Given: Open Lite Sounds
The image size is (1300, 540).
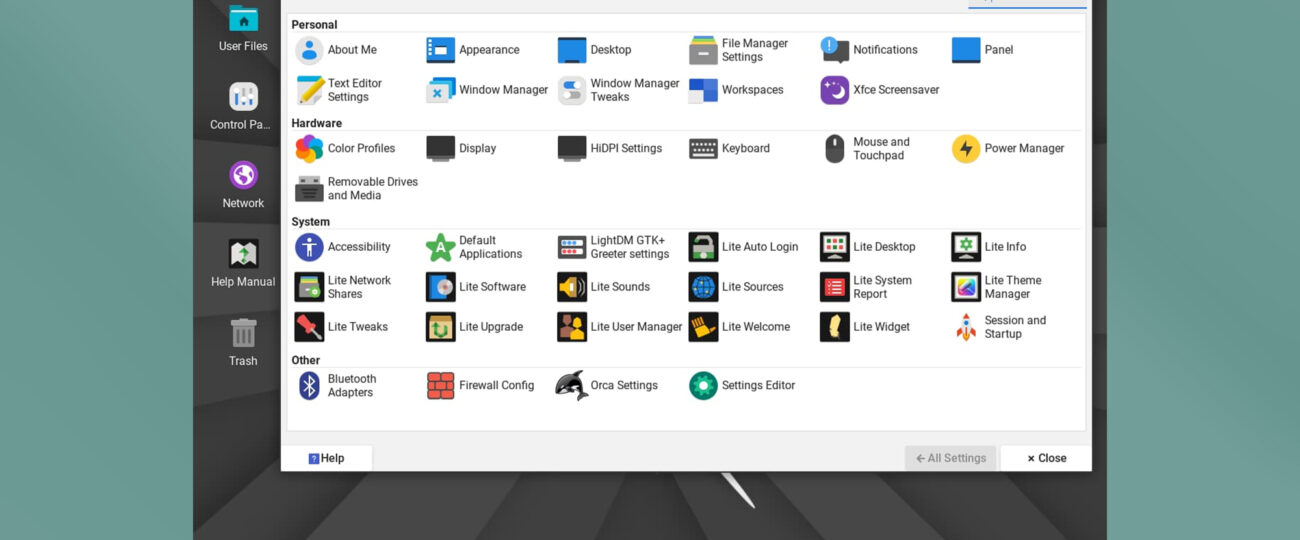Looking at the screenshot, I should [604, 287].
